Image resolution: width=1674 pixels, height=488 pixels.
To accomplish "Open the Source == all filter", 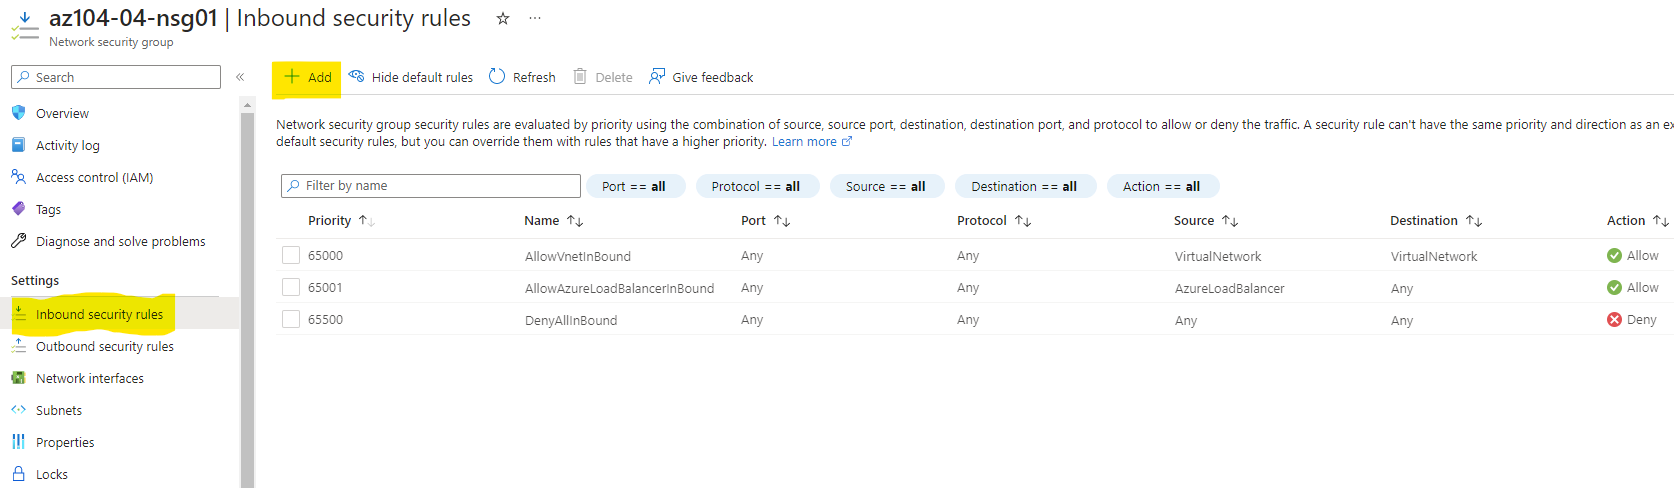I will [x=886, y=186].
